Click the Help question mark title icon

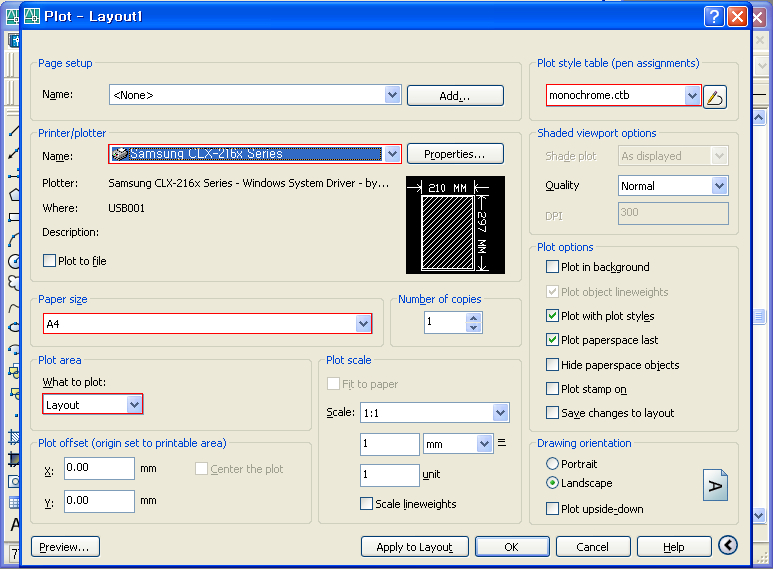713,16
